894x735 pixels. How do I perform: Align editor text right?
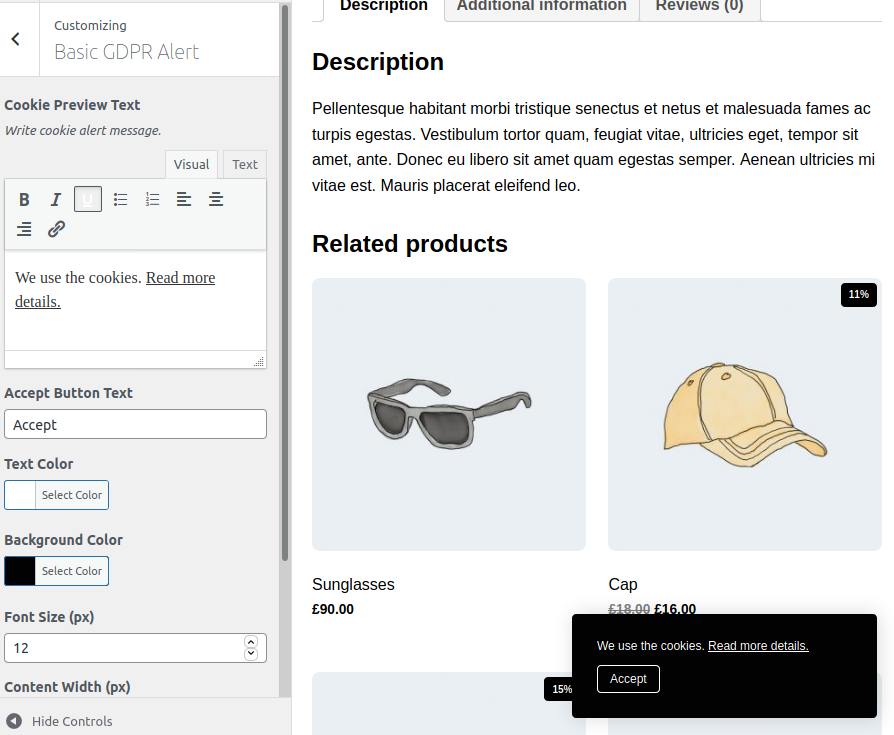(x=24, y=229)
